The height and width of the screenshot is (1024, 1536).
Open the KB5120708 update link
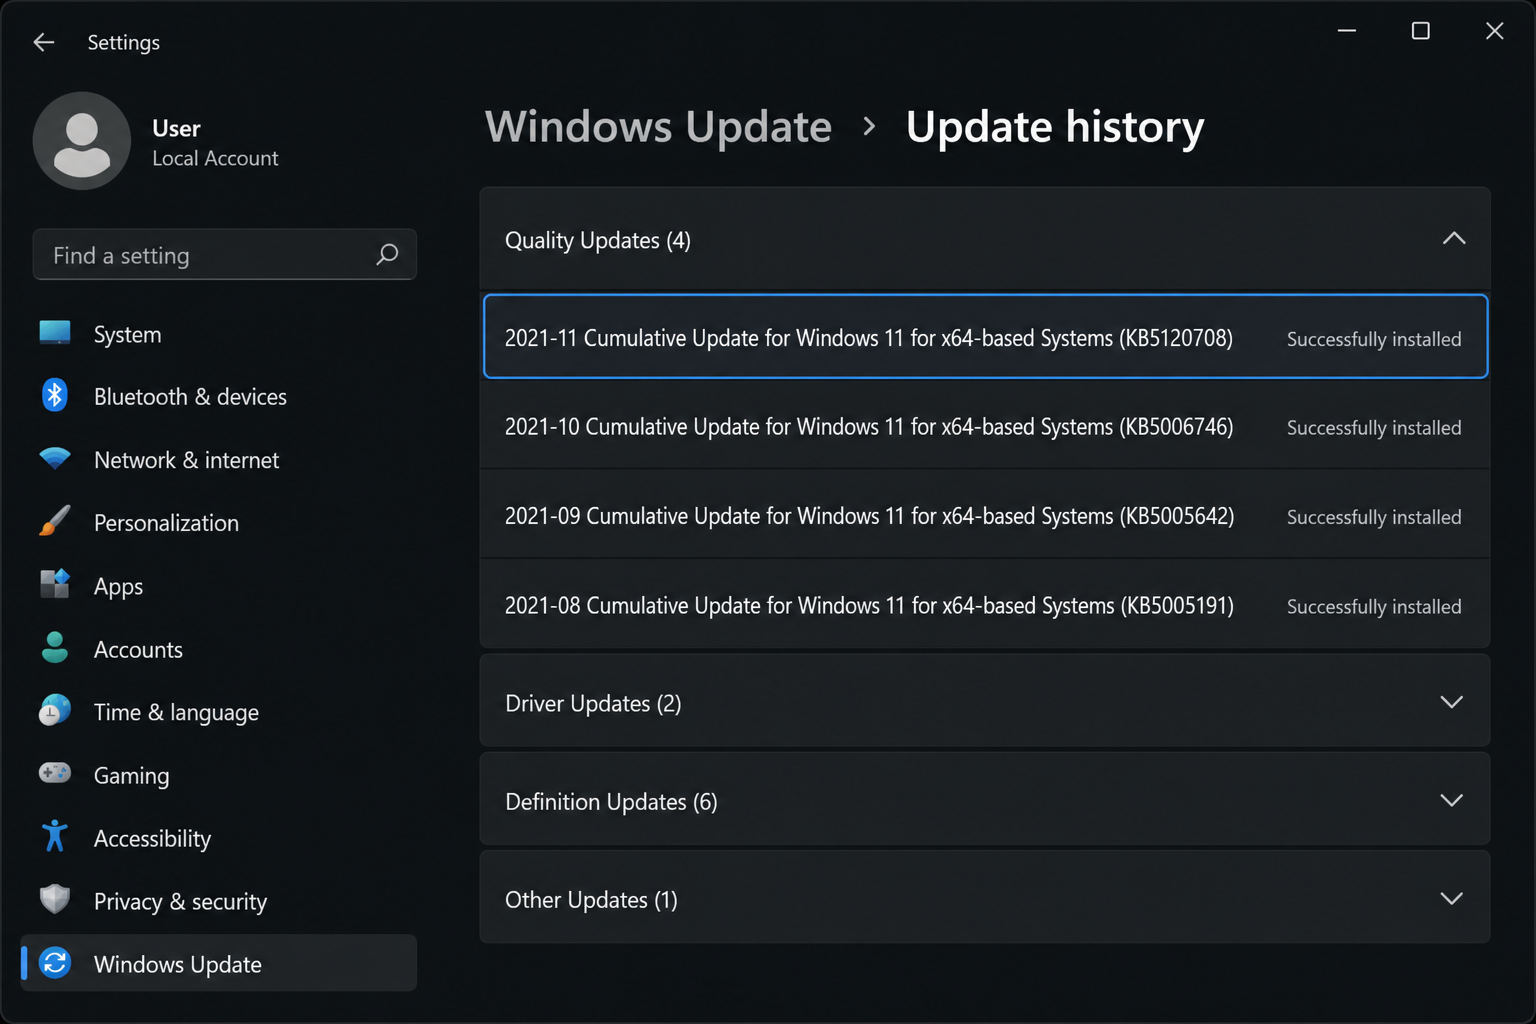point(869,338)
